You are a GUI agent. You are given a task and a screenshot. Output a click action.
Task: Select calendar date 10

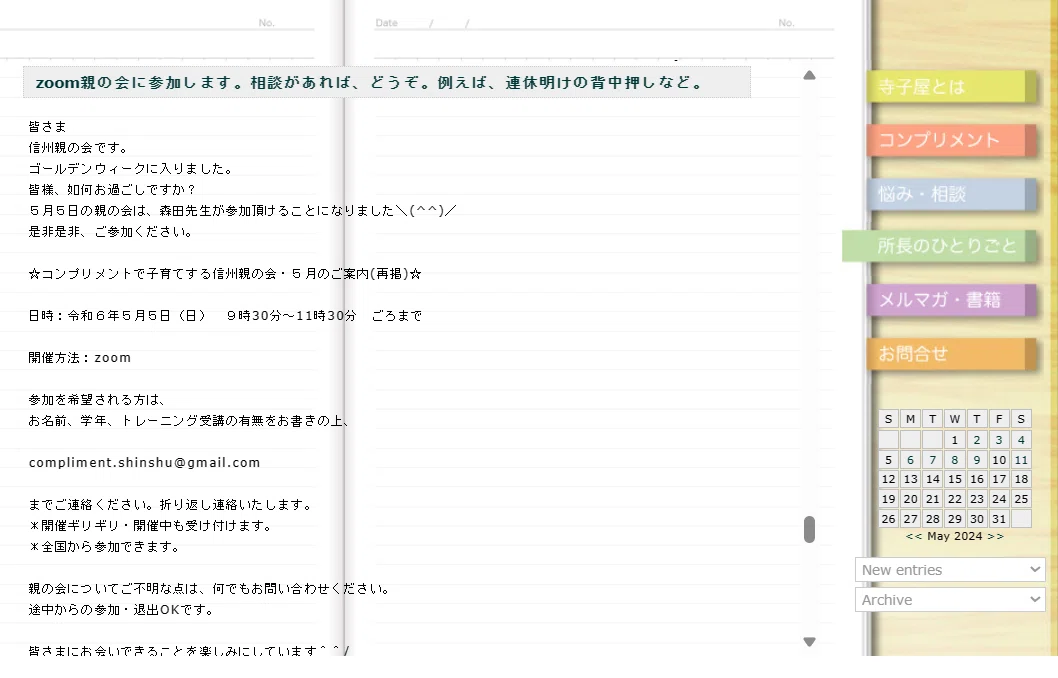coord(999,460)
